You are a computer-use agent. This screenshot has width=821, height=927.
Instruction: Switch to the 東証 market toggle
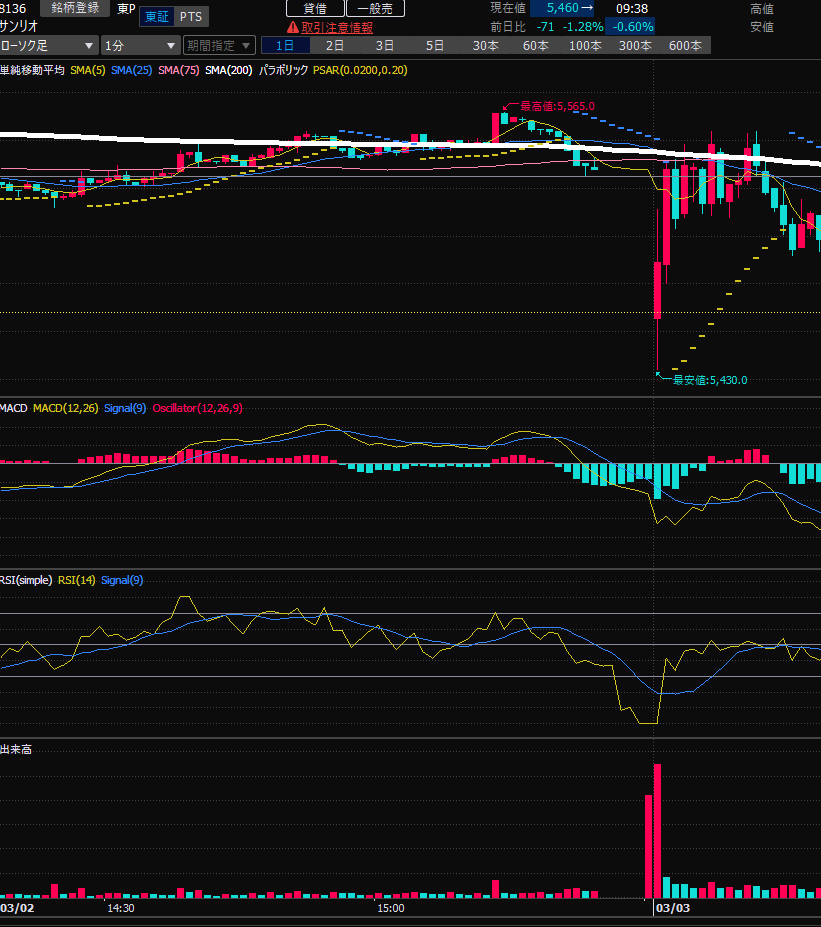[157, 17]
